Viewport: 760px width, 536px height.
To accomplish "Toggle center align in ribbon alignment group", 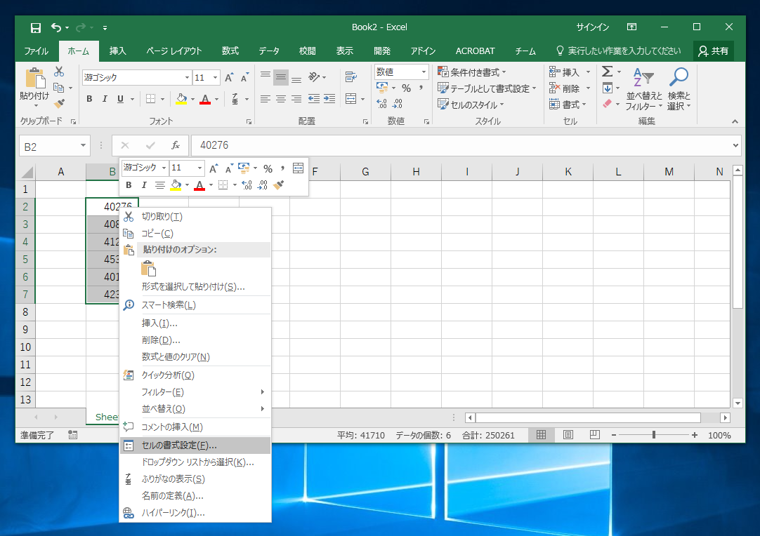I will pos(281,99).
